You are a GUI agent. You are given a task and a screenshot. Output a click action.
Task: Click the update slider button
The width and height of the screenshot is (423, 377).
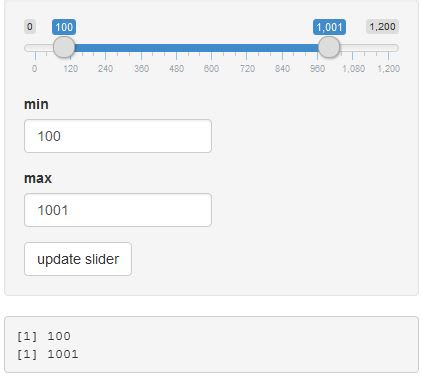point(78,259)
